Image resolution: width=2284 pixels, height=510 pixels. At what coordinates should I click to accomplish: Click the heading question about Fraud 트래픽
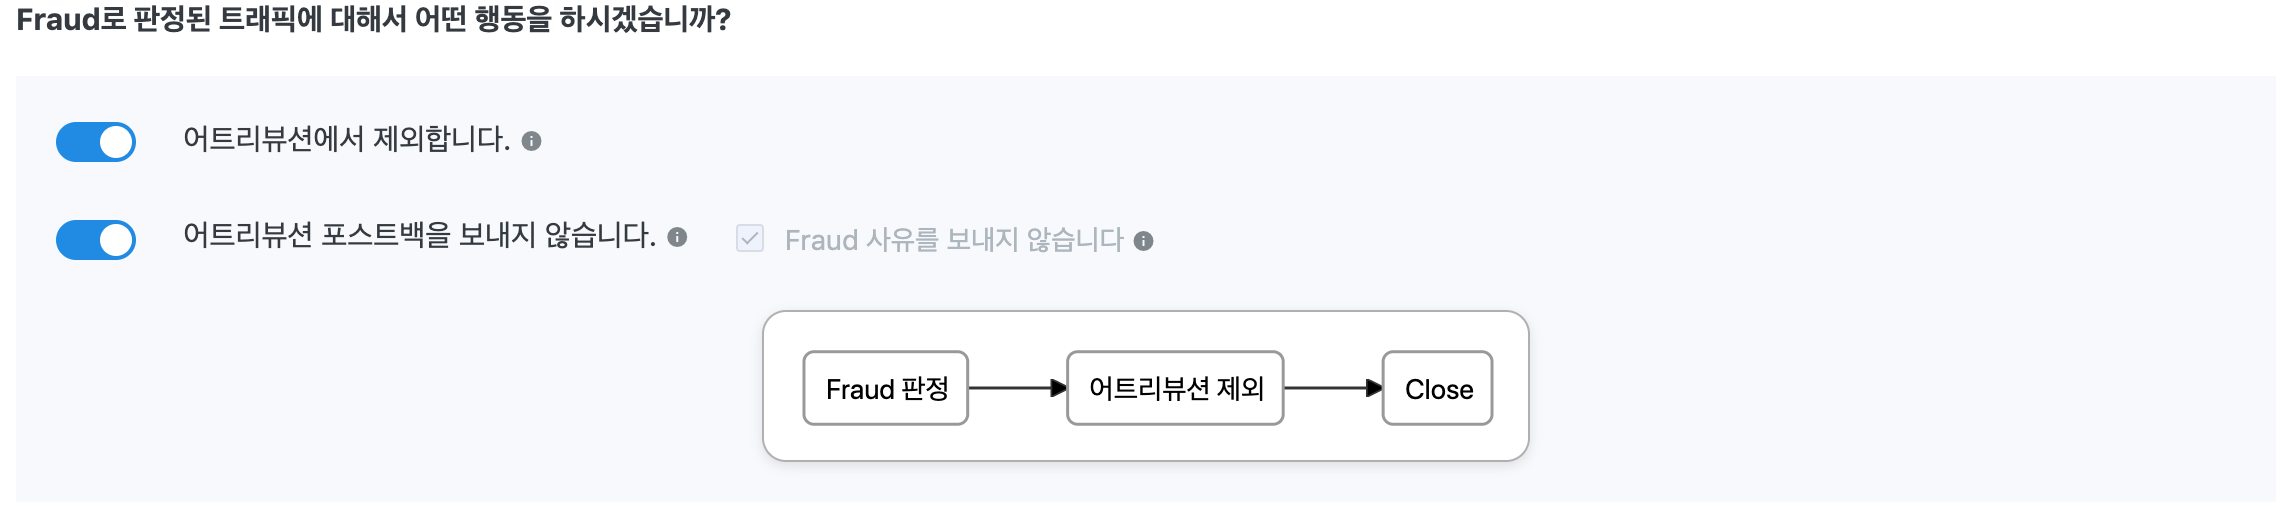point(374,20)
